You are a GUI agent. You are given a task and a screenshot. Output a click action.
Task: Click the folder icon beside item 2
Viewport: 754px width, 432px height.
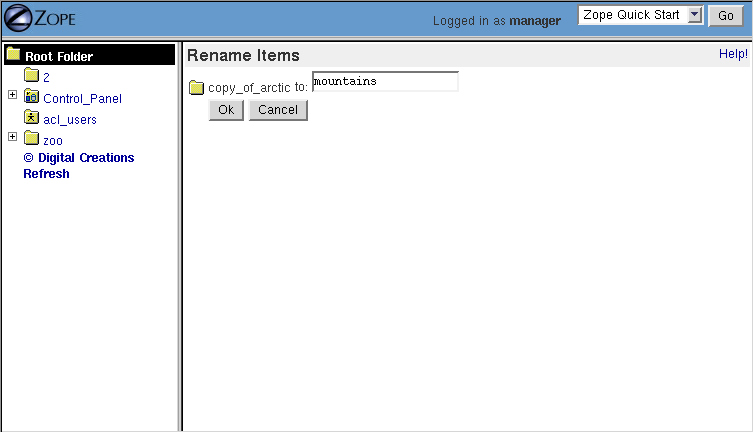(31, 76)
